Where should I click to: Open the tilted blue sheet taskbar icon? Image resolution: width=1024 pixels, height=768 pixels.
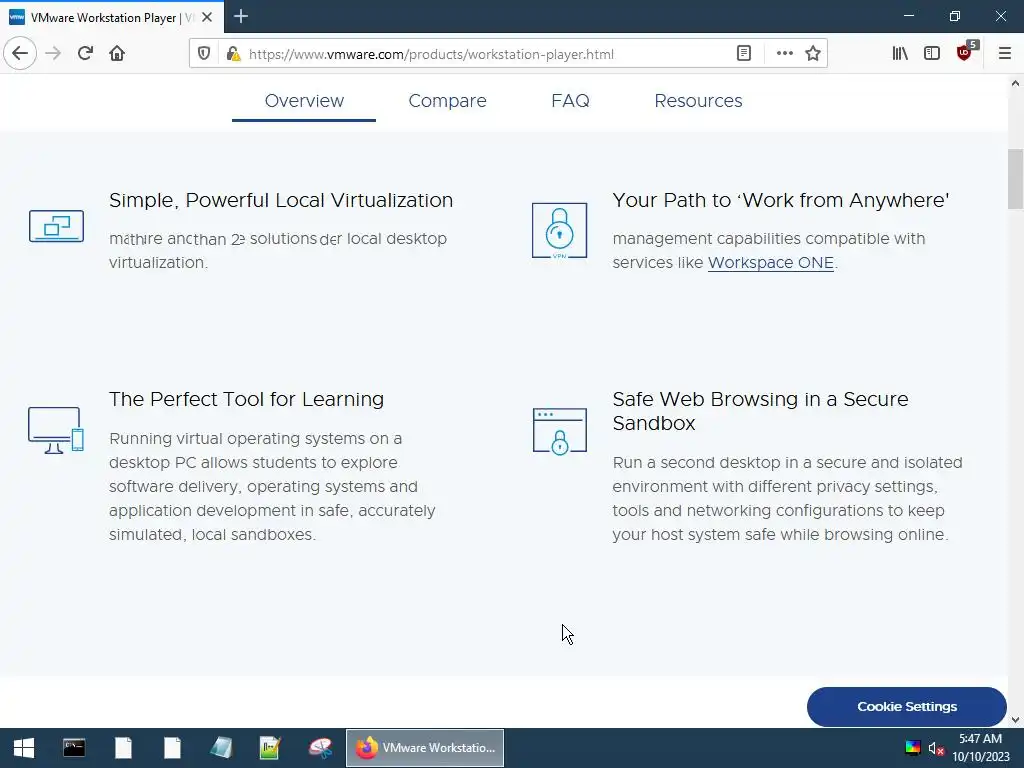[x=221, y=748]
